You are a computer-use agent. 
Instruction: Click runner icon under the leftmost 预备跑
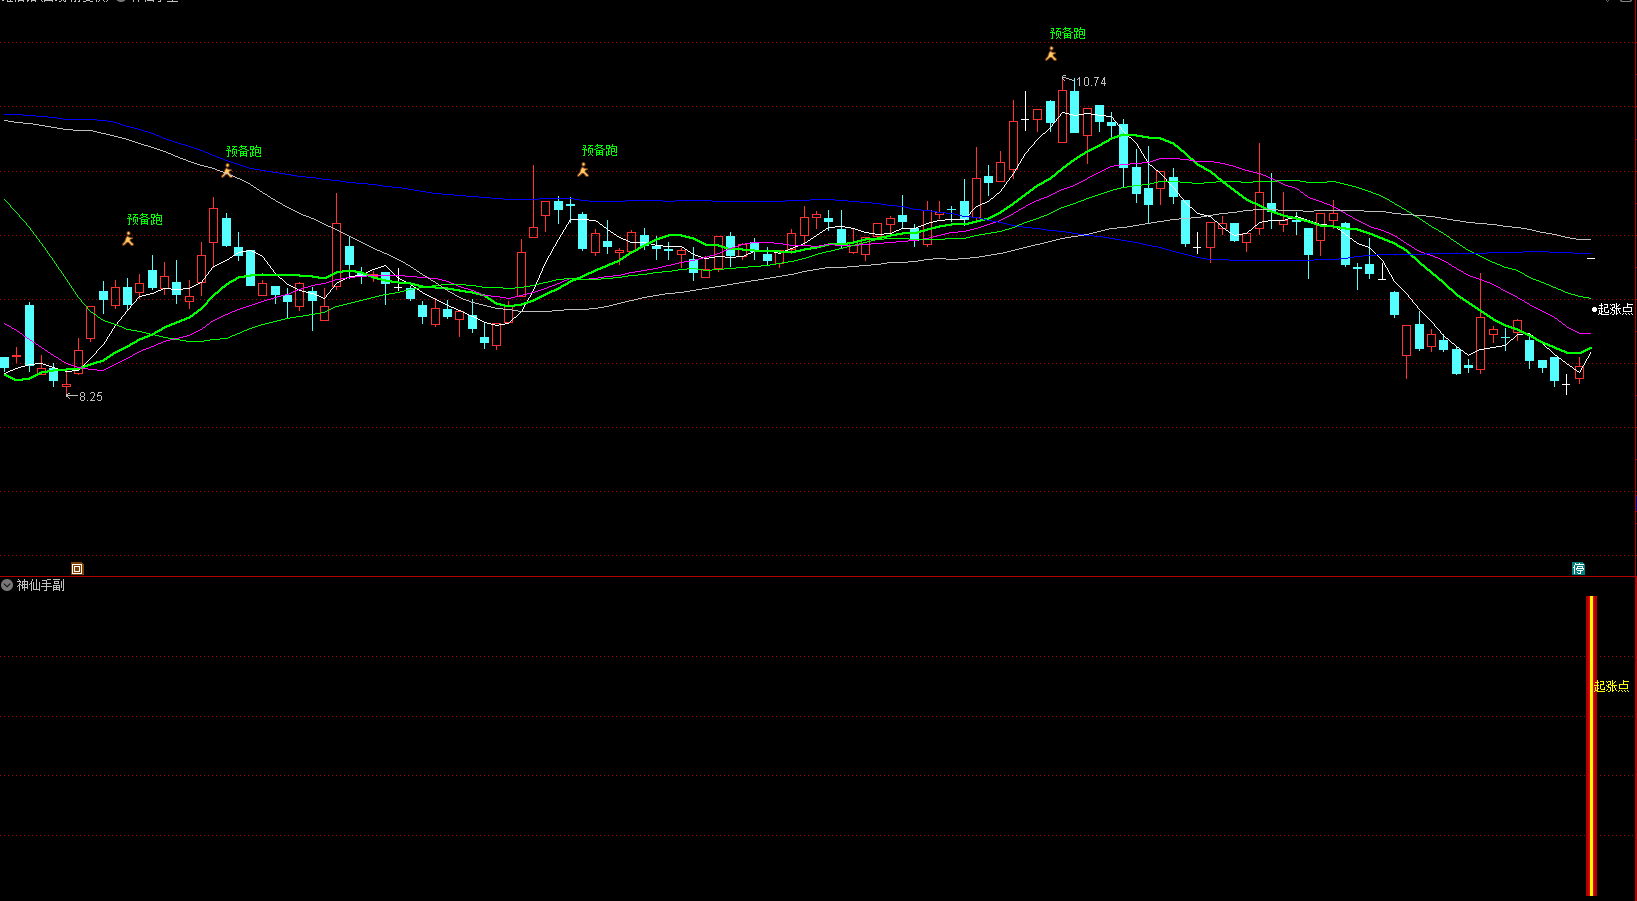128,239
